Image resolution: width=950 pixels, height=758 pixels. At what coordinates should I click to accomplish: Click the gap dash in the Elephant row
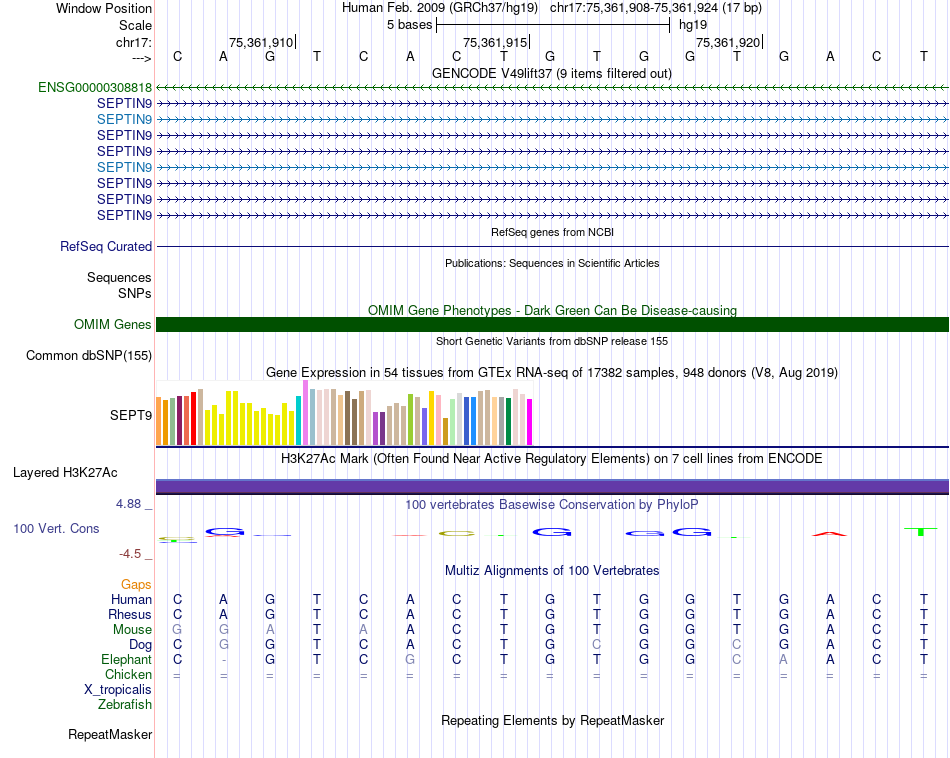click(224, 660)
